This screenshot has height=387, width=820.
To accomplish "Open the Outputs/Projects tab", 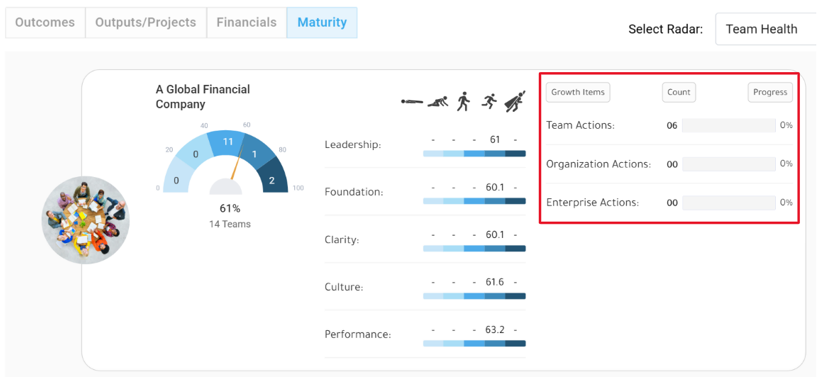I will tap(146, 23).
